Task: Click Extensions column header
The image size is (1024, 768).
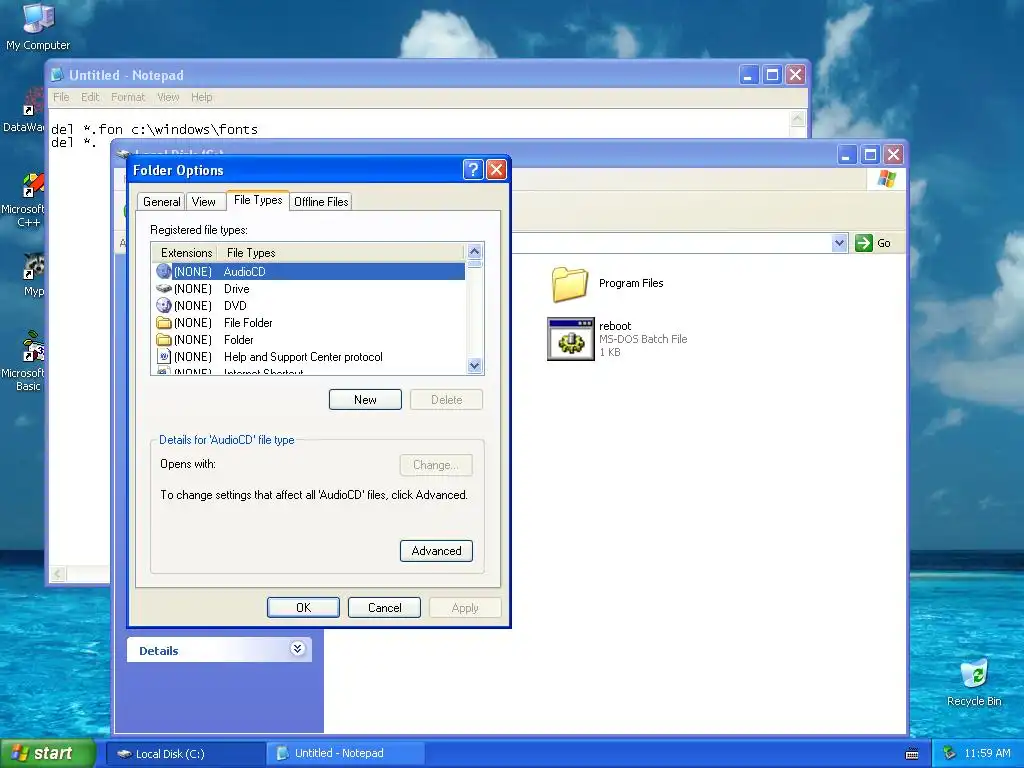Action: [x=186, y=253]
